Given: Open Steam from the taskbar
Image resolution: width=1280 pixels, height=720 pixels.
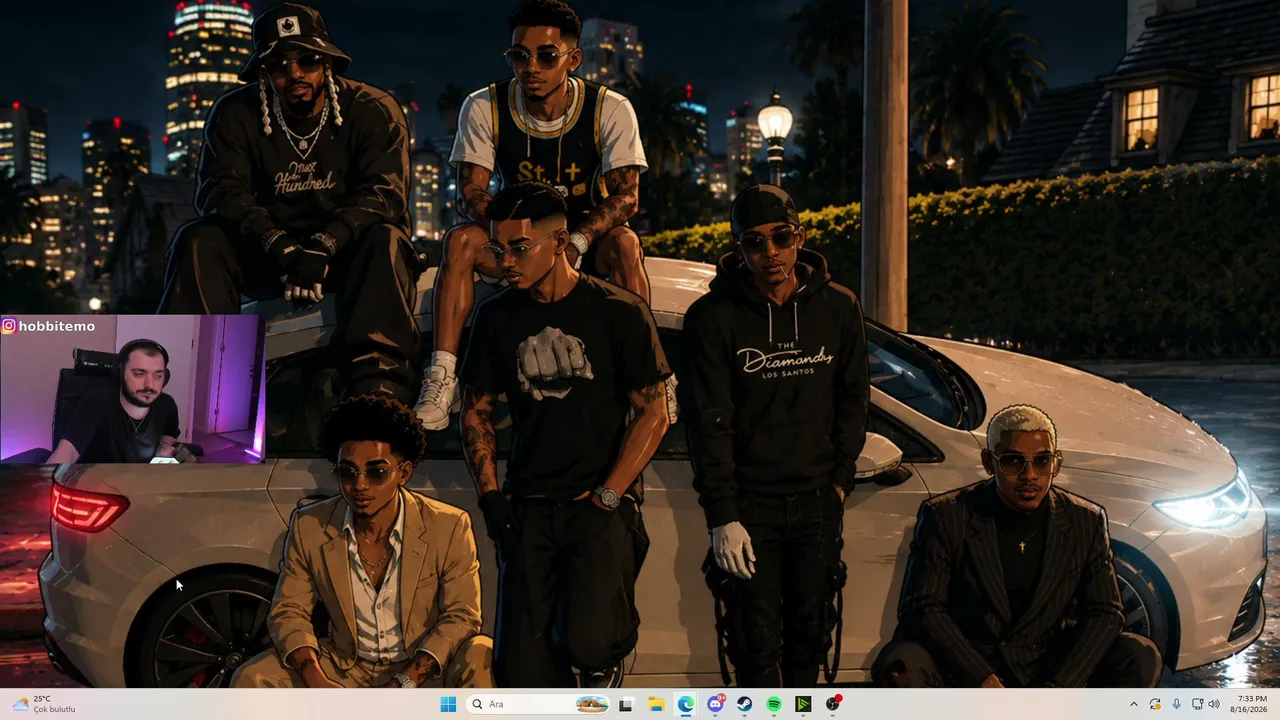Looking at the screenshot, I should 745,704.
